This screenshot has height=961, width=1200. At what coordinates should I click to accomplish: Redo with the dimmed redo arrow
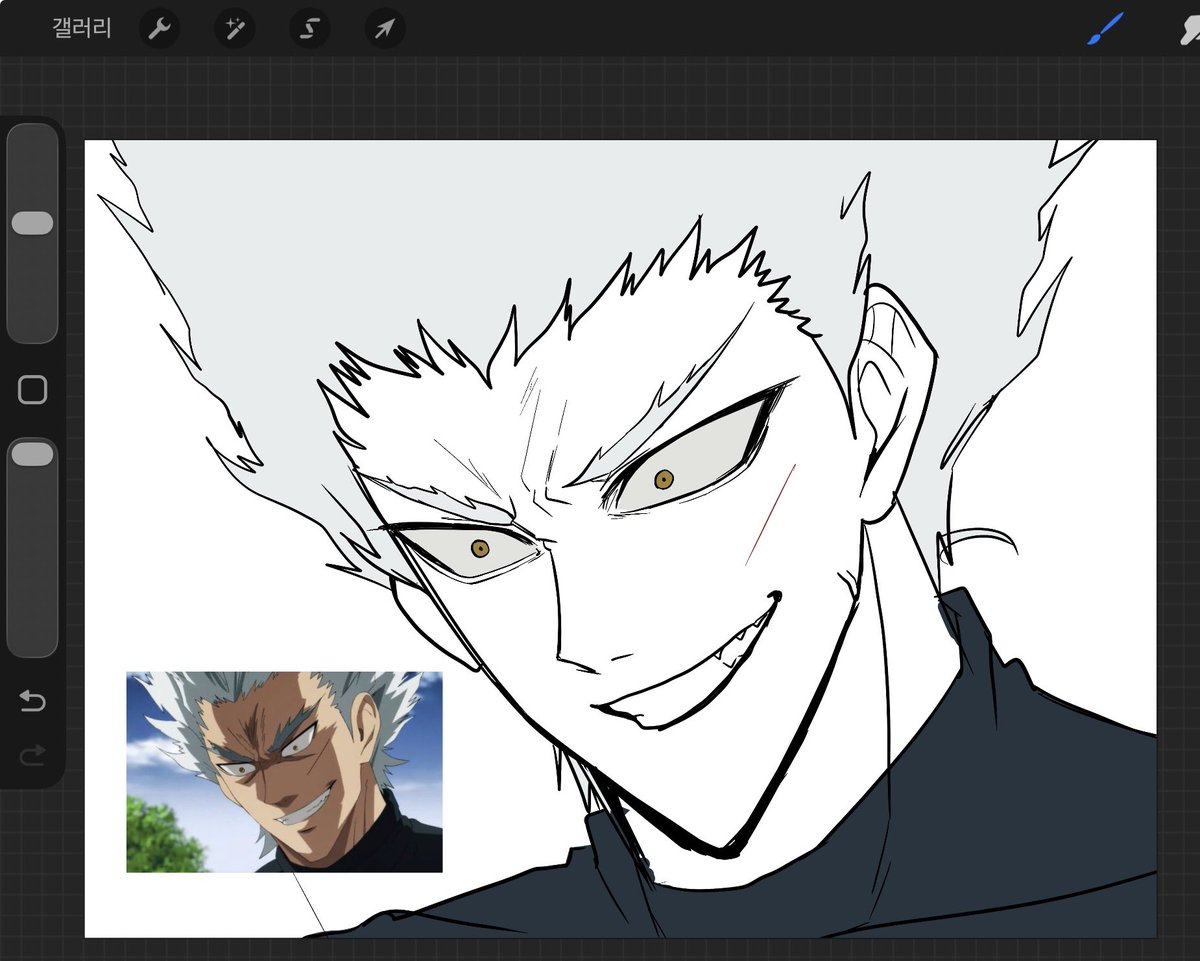click(33, 755)
